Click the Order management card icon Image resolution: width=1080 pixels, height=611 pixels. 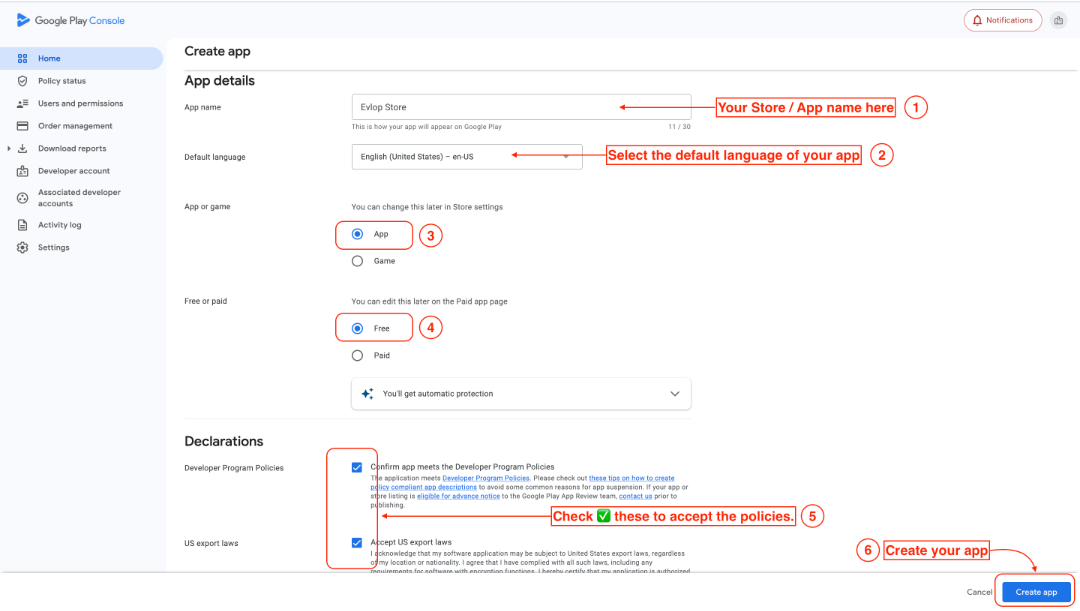pyautogui.click(x=23, y=126)
